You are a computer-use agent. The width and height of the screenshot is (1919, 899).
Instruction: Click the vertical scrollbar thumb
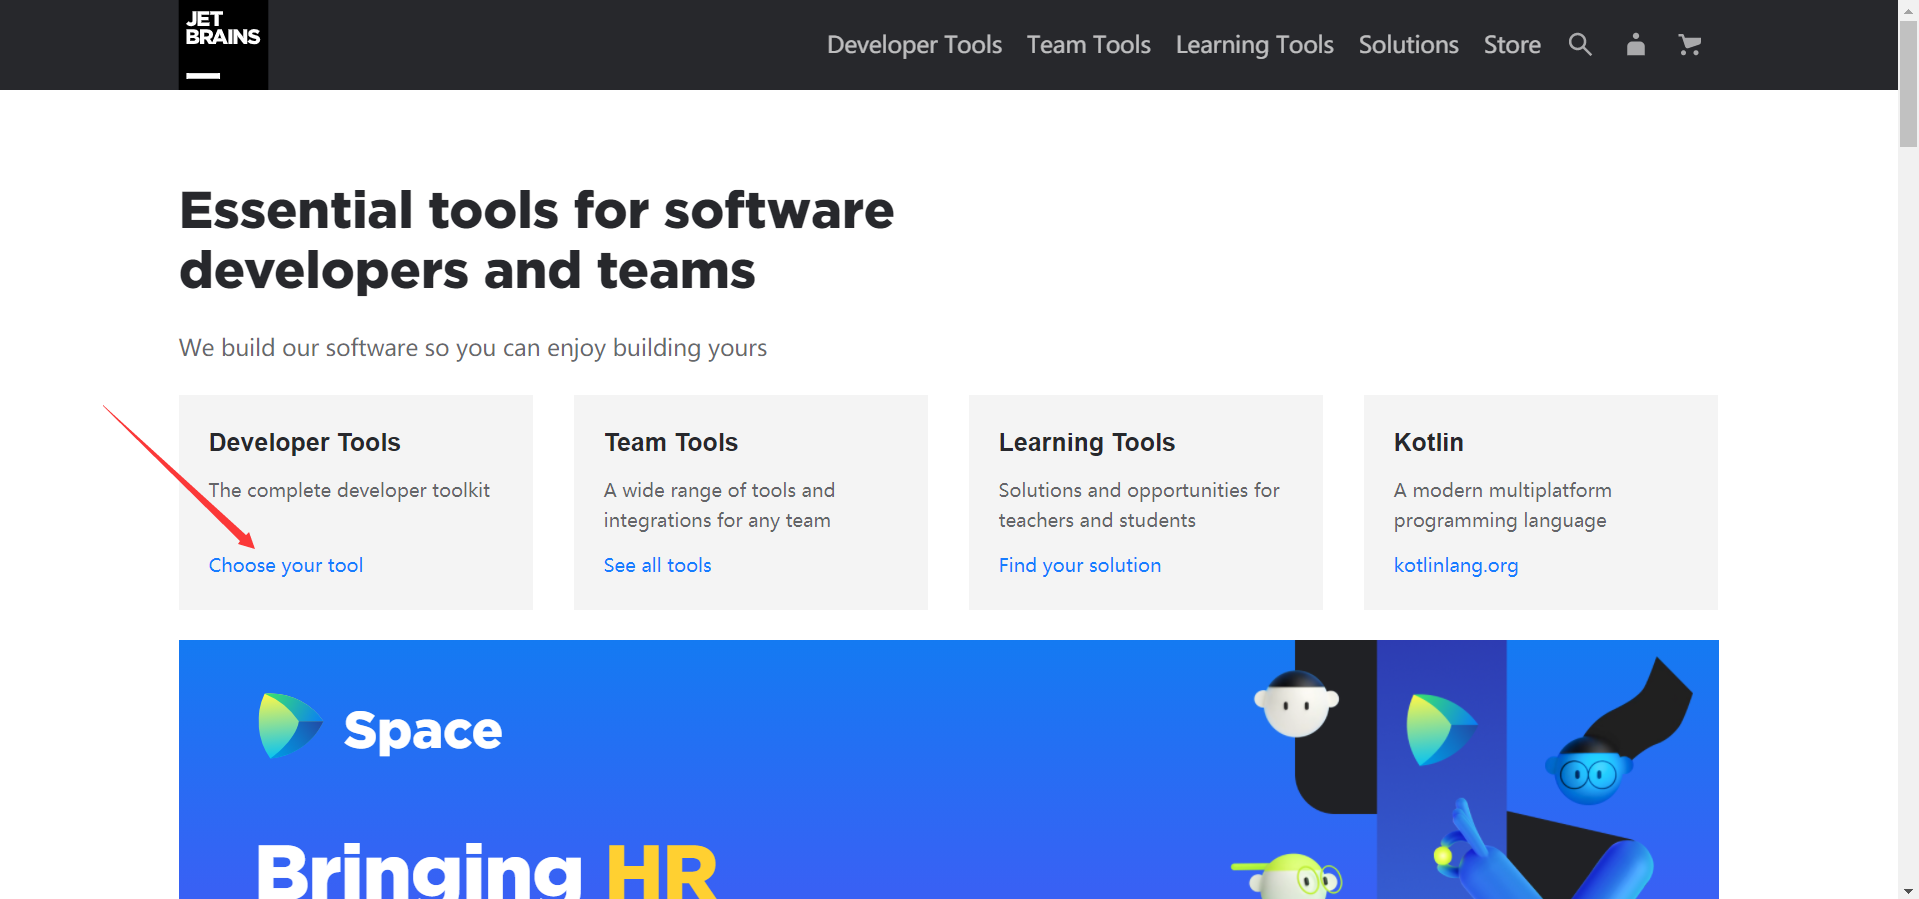pos(1908,85)
